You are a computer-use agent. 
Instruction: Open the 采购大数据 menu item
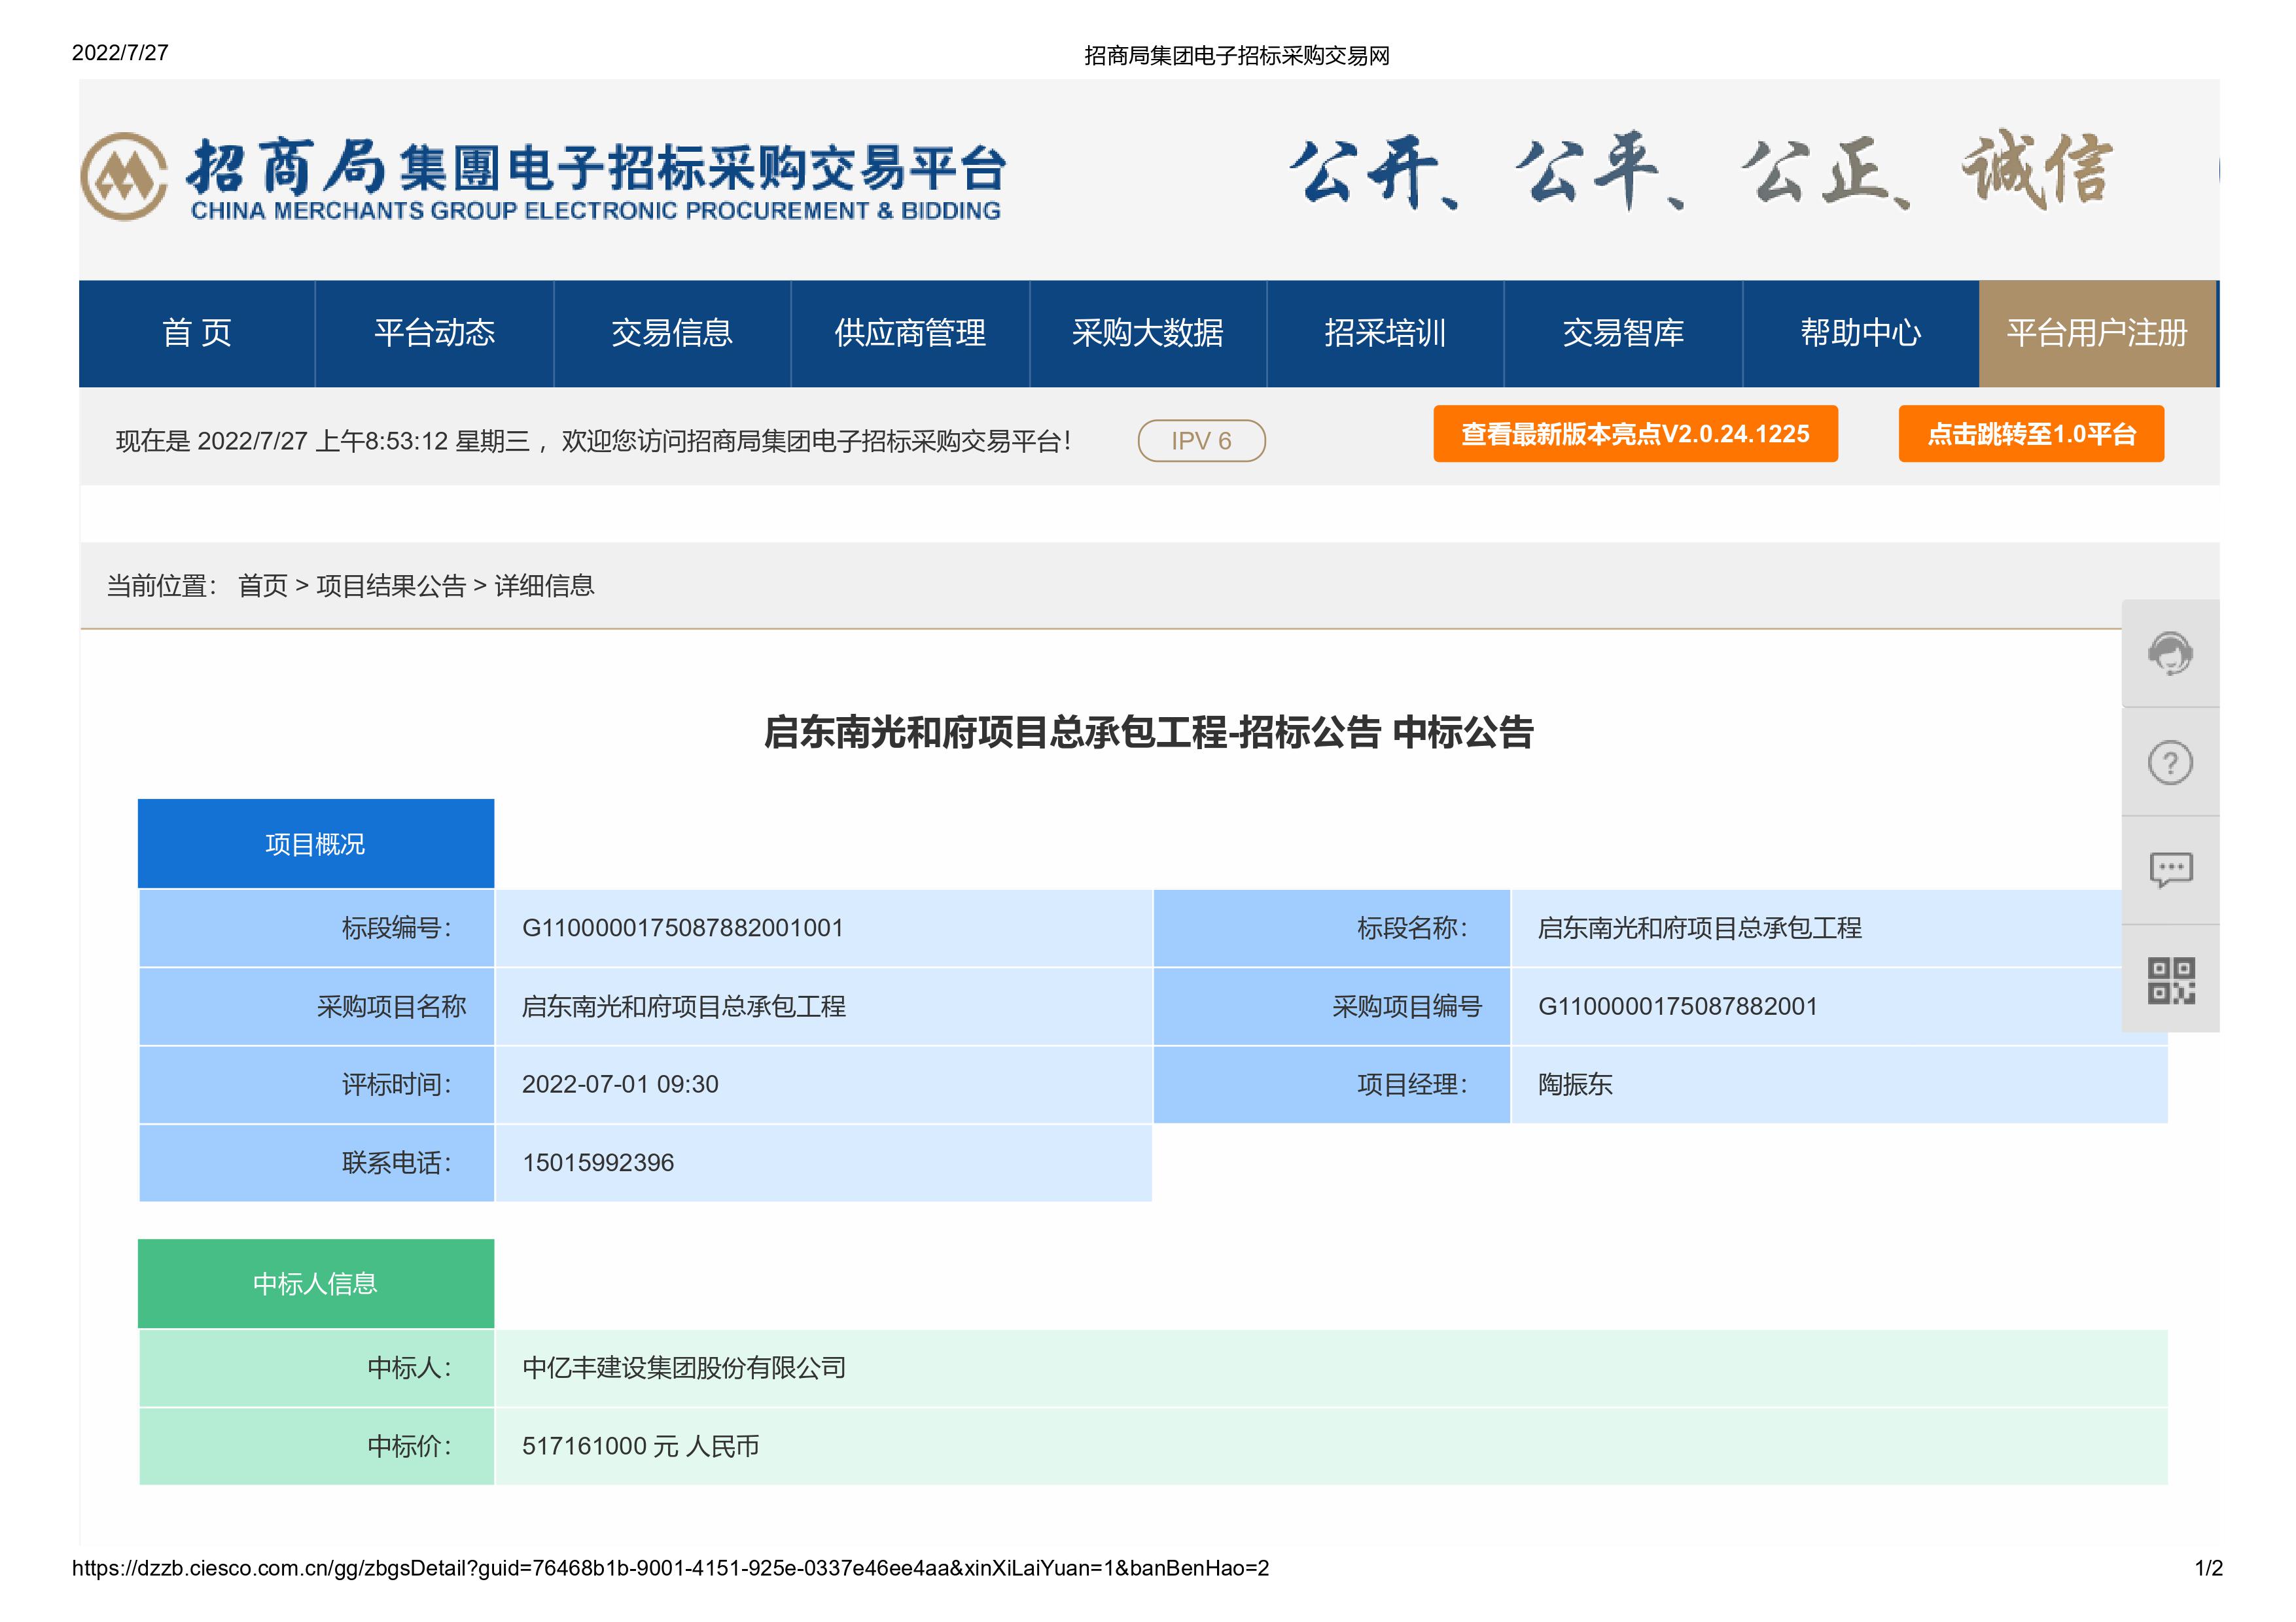pyautogui.click(x=1148, y=333)
